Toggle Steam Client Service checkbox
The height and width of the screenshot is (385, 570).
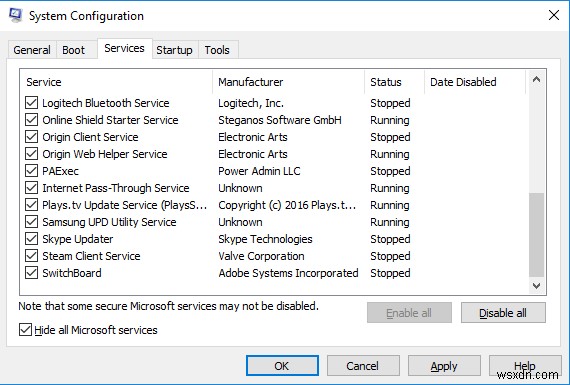point(32,256)
